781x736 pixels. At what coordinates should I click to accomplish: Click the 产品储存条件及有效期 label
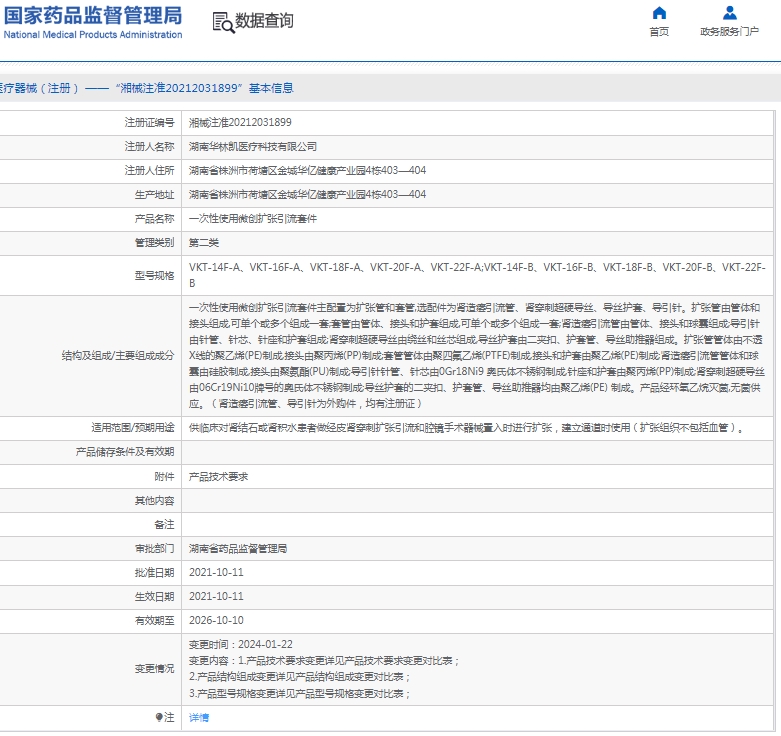125,452
